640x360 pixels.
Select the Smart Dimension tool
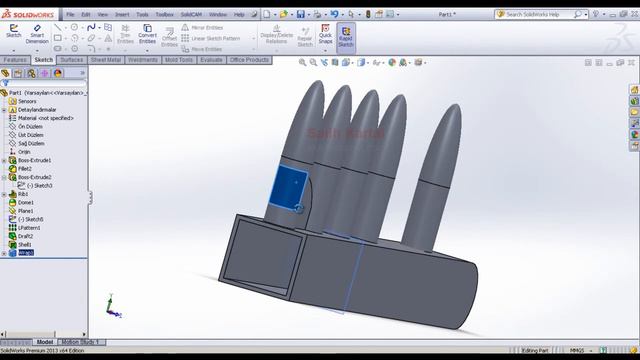37,33
